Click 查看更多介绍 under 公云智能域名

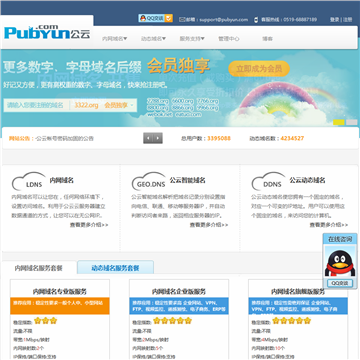209,225
